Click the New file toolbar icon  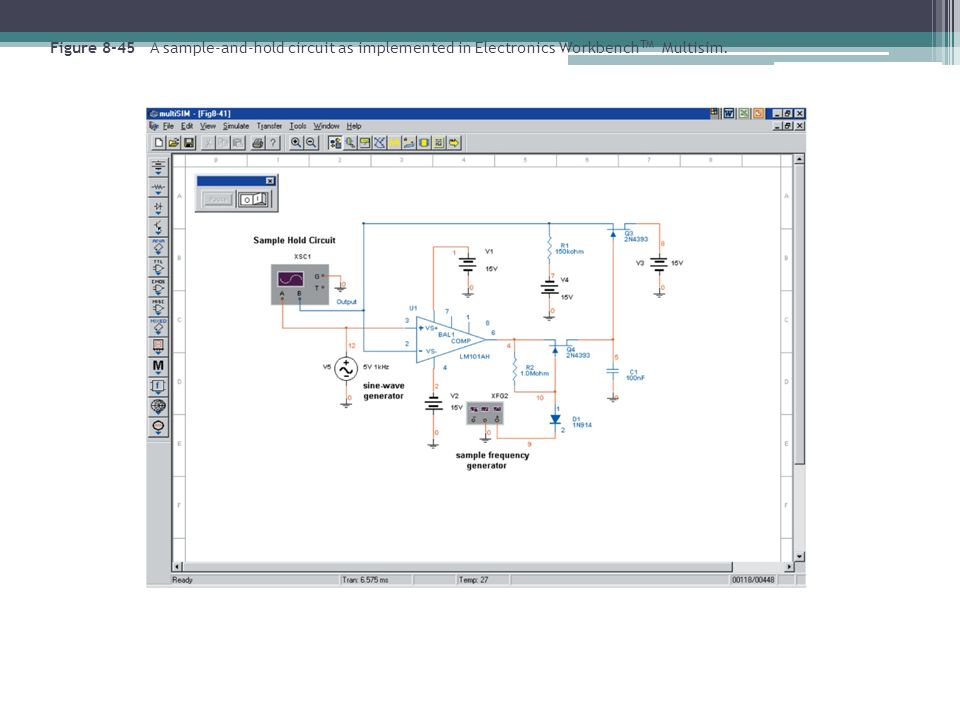point(159,143)
